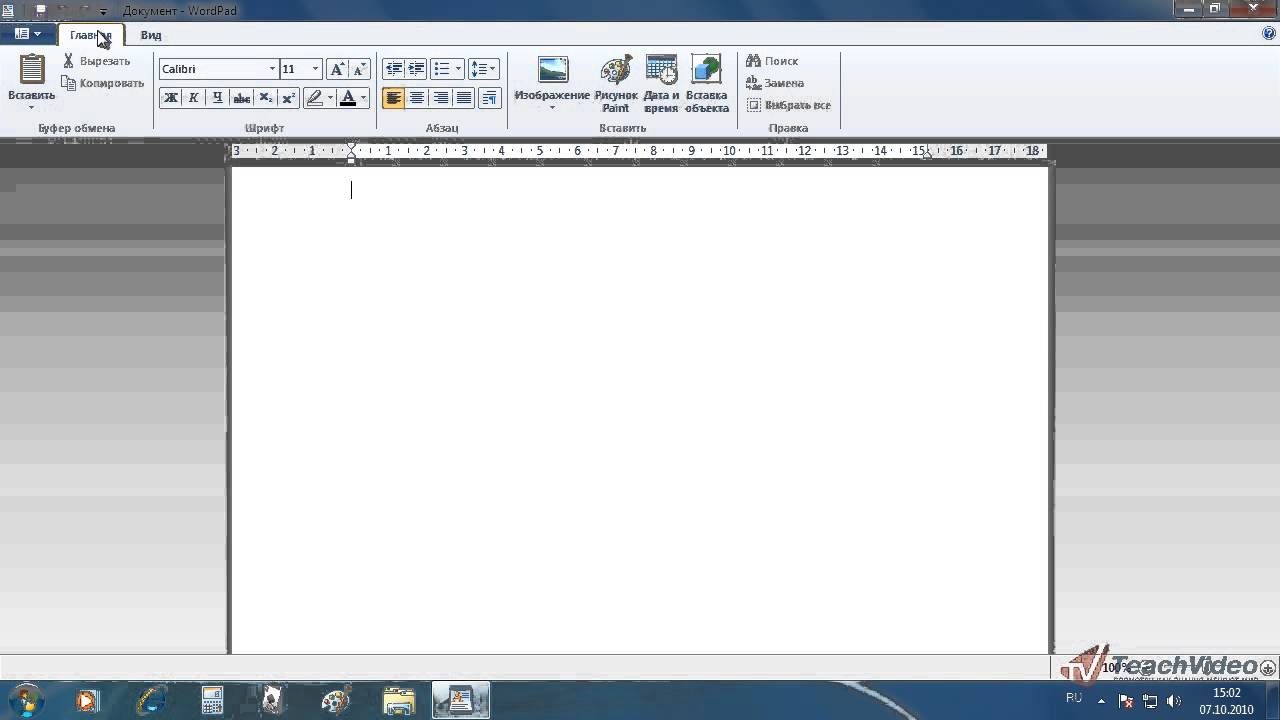Toggle Subscript formatting
The width and height of the screenshot is (1280, 720).
coord(265,97)
